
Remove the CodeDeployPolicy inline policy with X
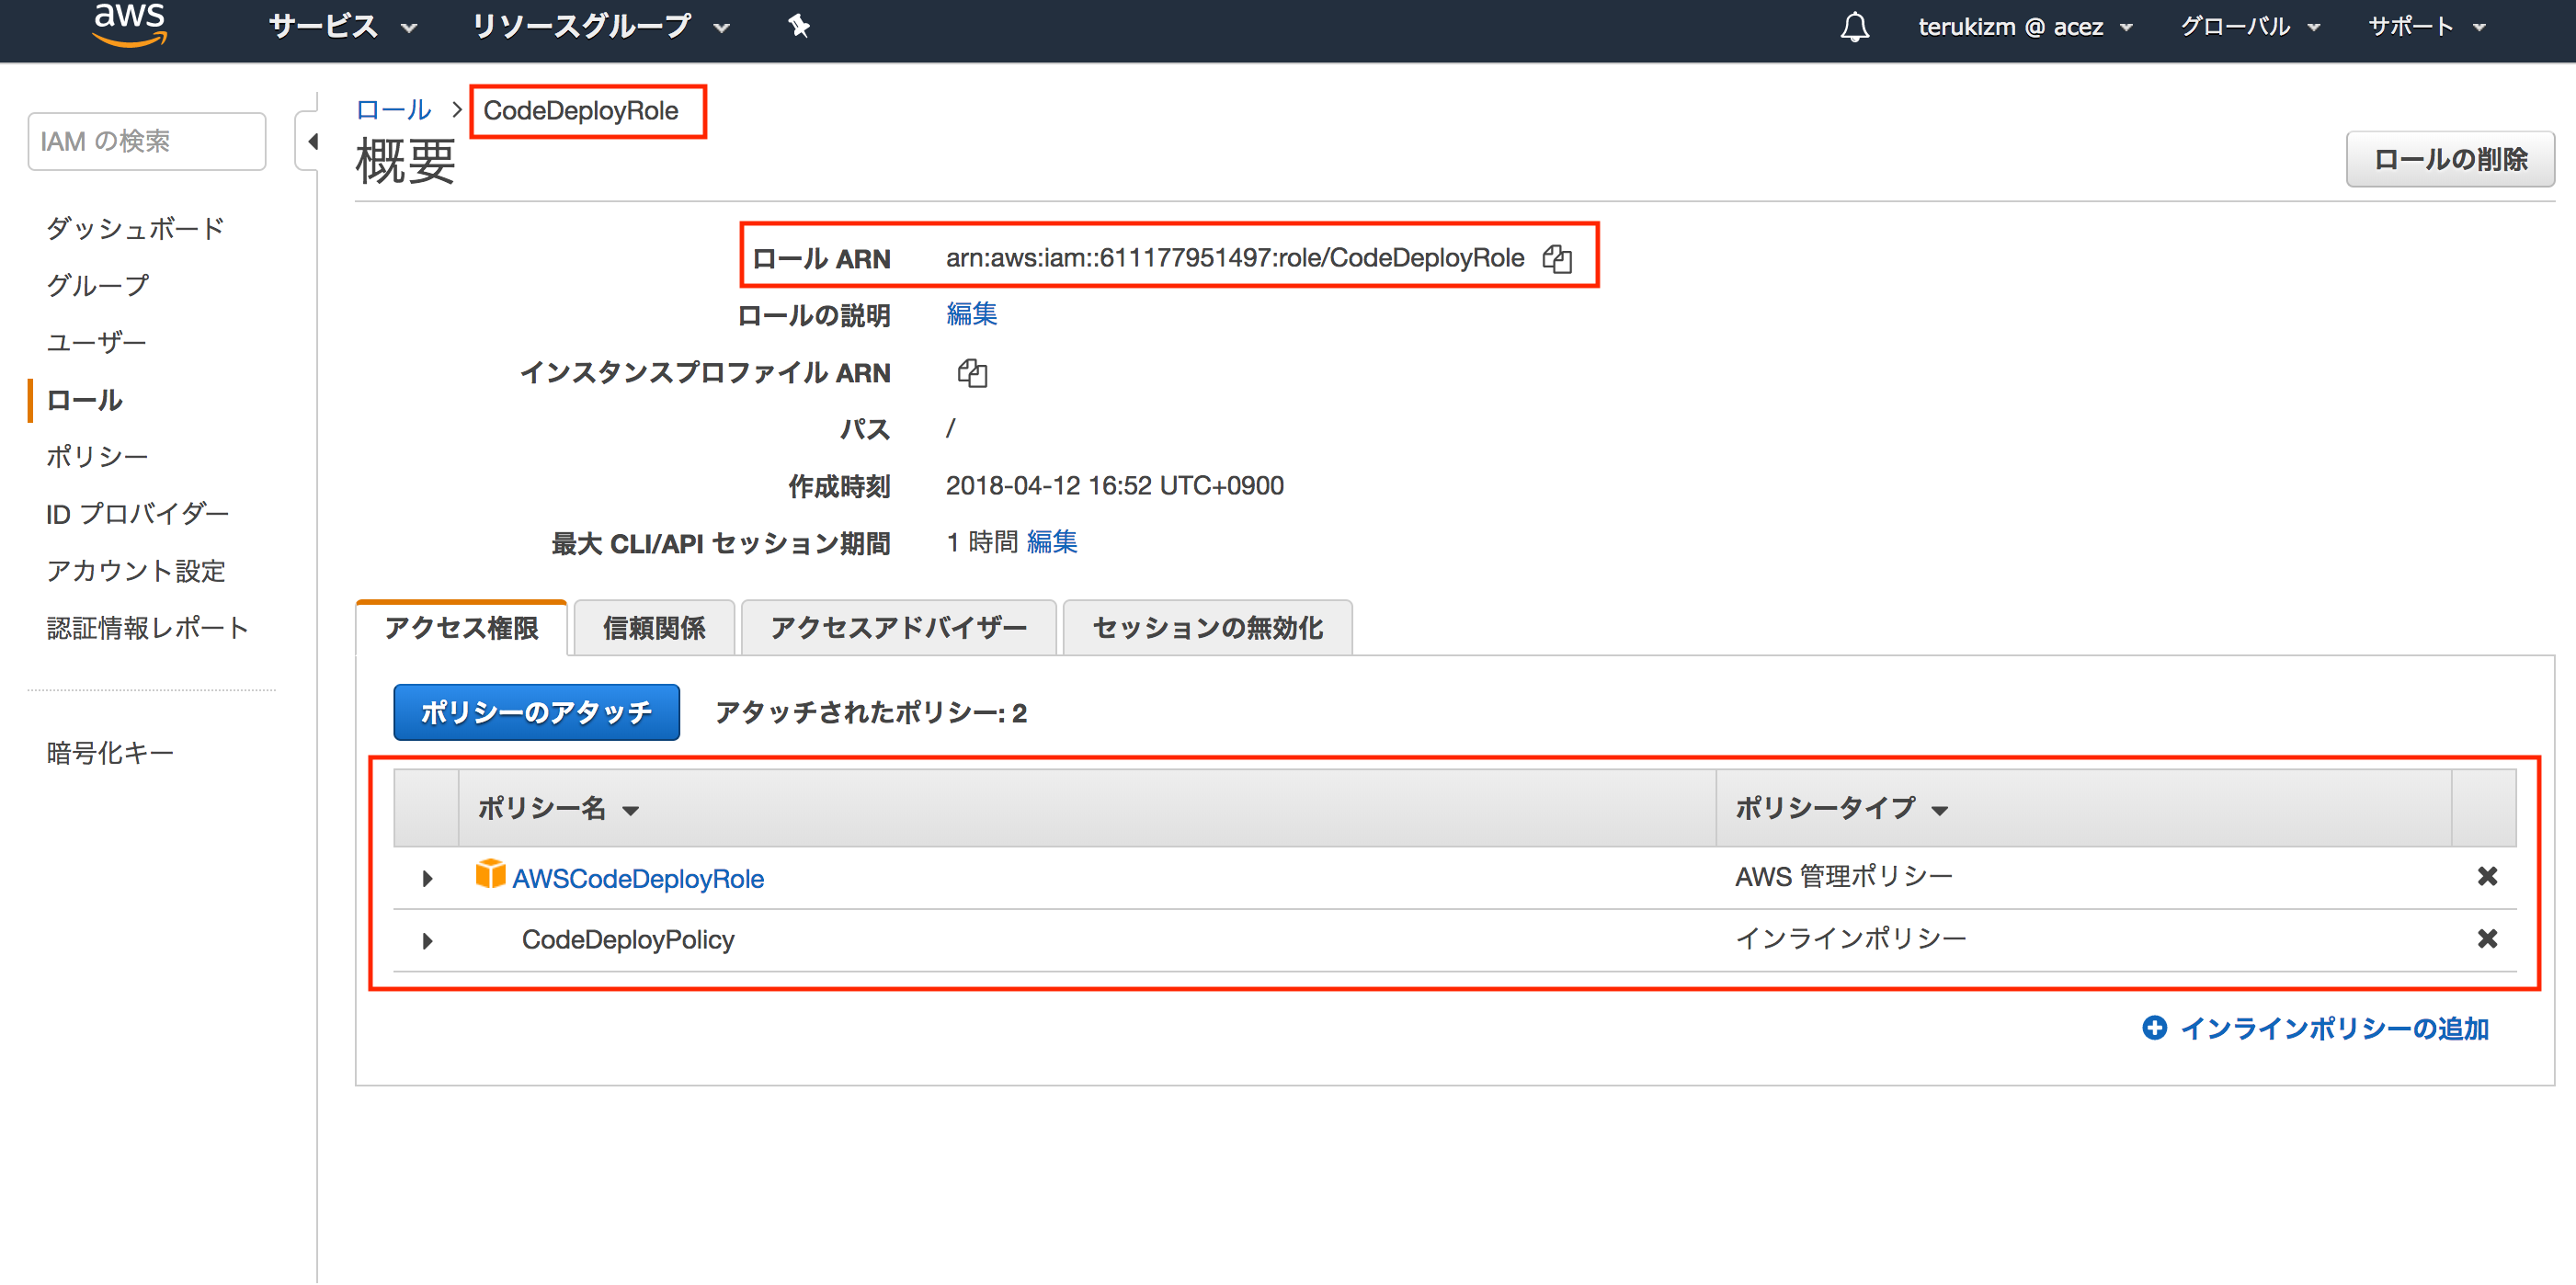coord(2487,938)
